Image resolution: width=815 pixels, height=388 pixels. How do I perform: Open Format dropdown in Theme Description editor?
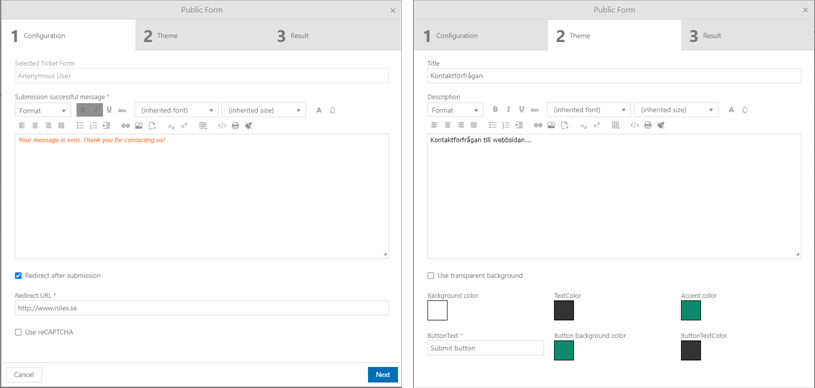(455, 110)
